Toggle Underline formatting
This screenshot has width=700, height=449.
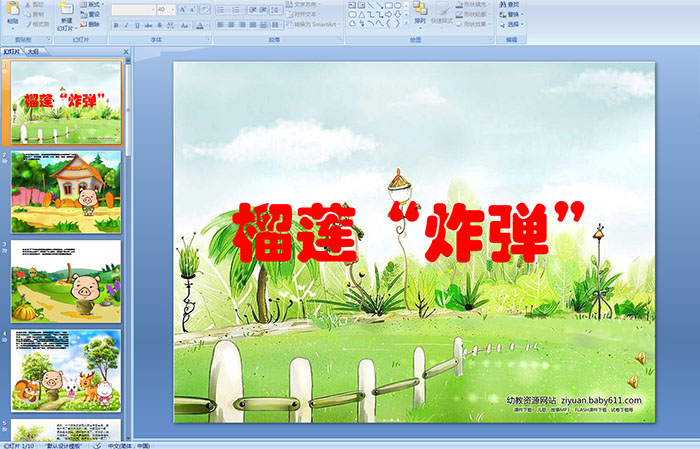(138, 25)
